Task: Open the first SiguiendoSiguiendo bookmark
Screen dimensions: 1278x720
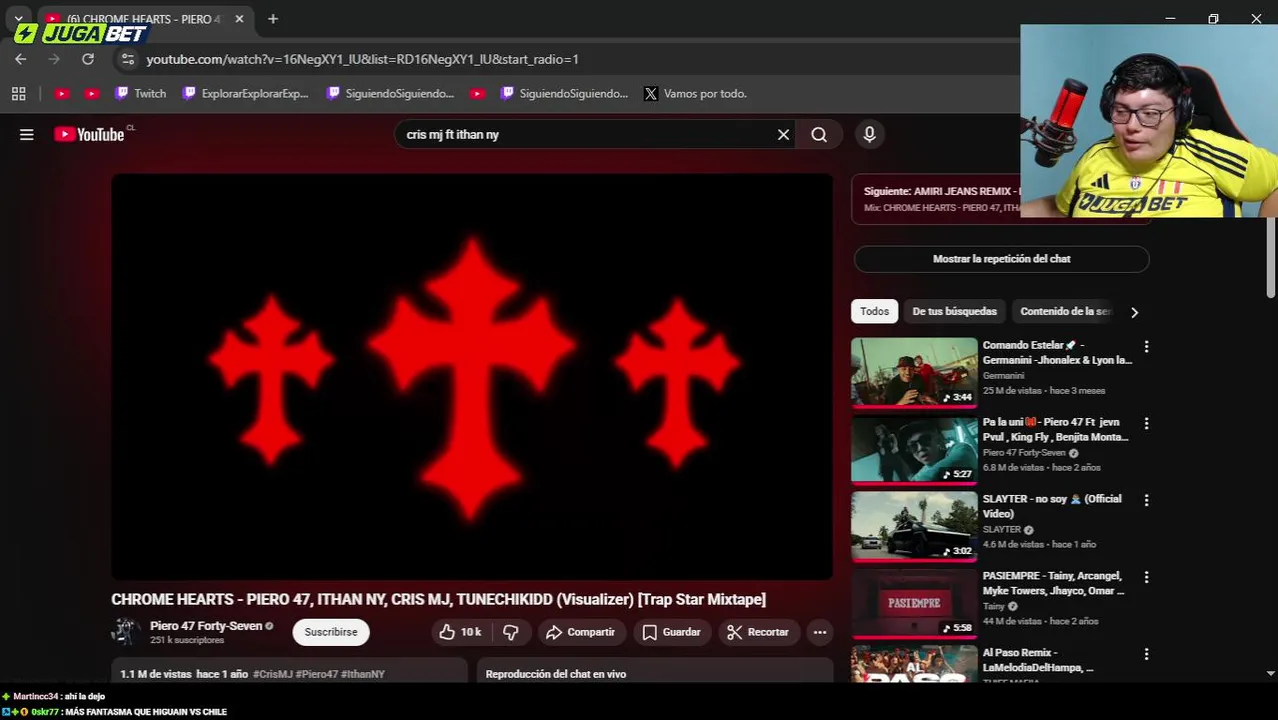Action: click(x=390, y=93)
